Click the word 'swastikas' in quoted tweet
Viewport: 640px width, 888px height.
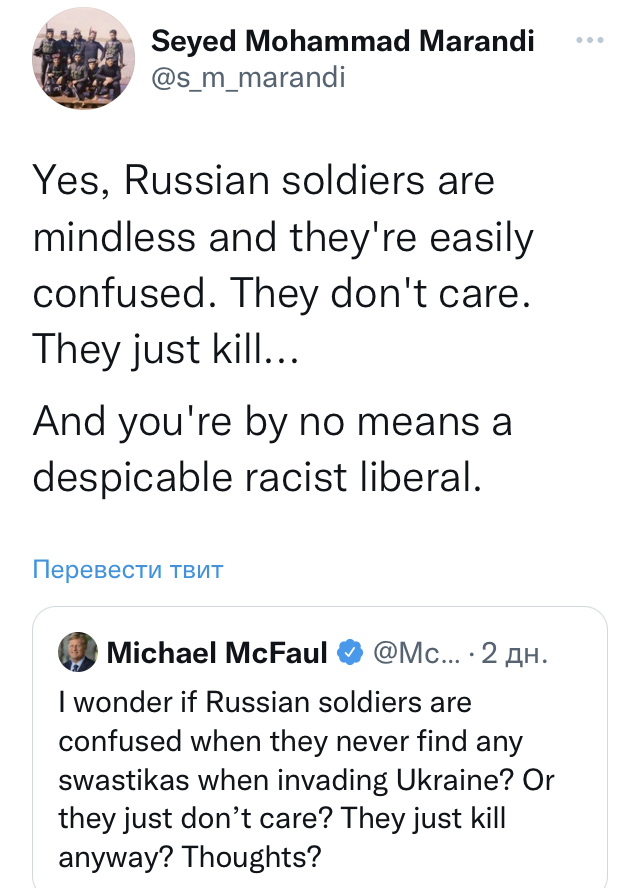[118, 780]
